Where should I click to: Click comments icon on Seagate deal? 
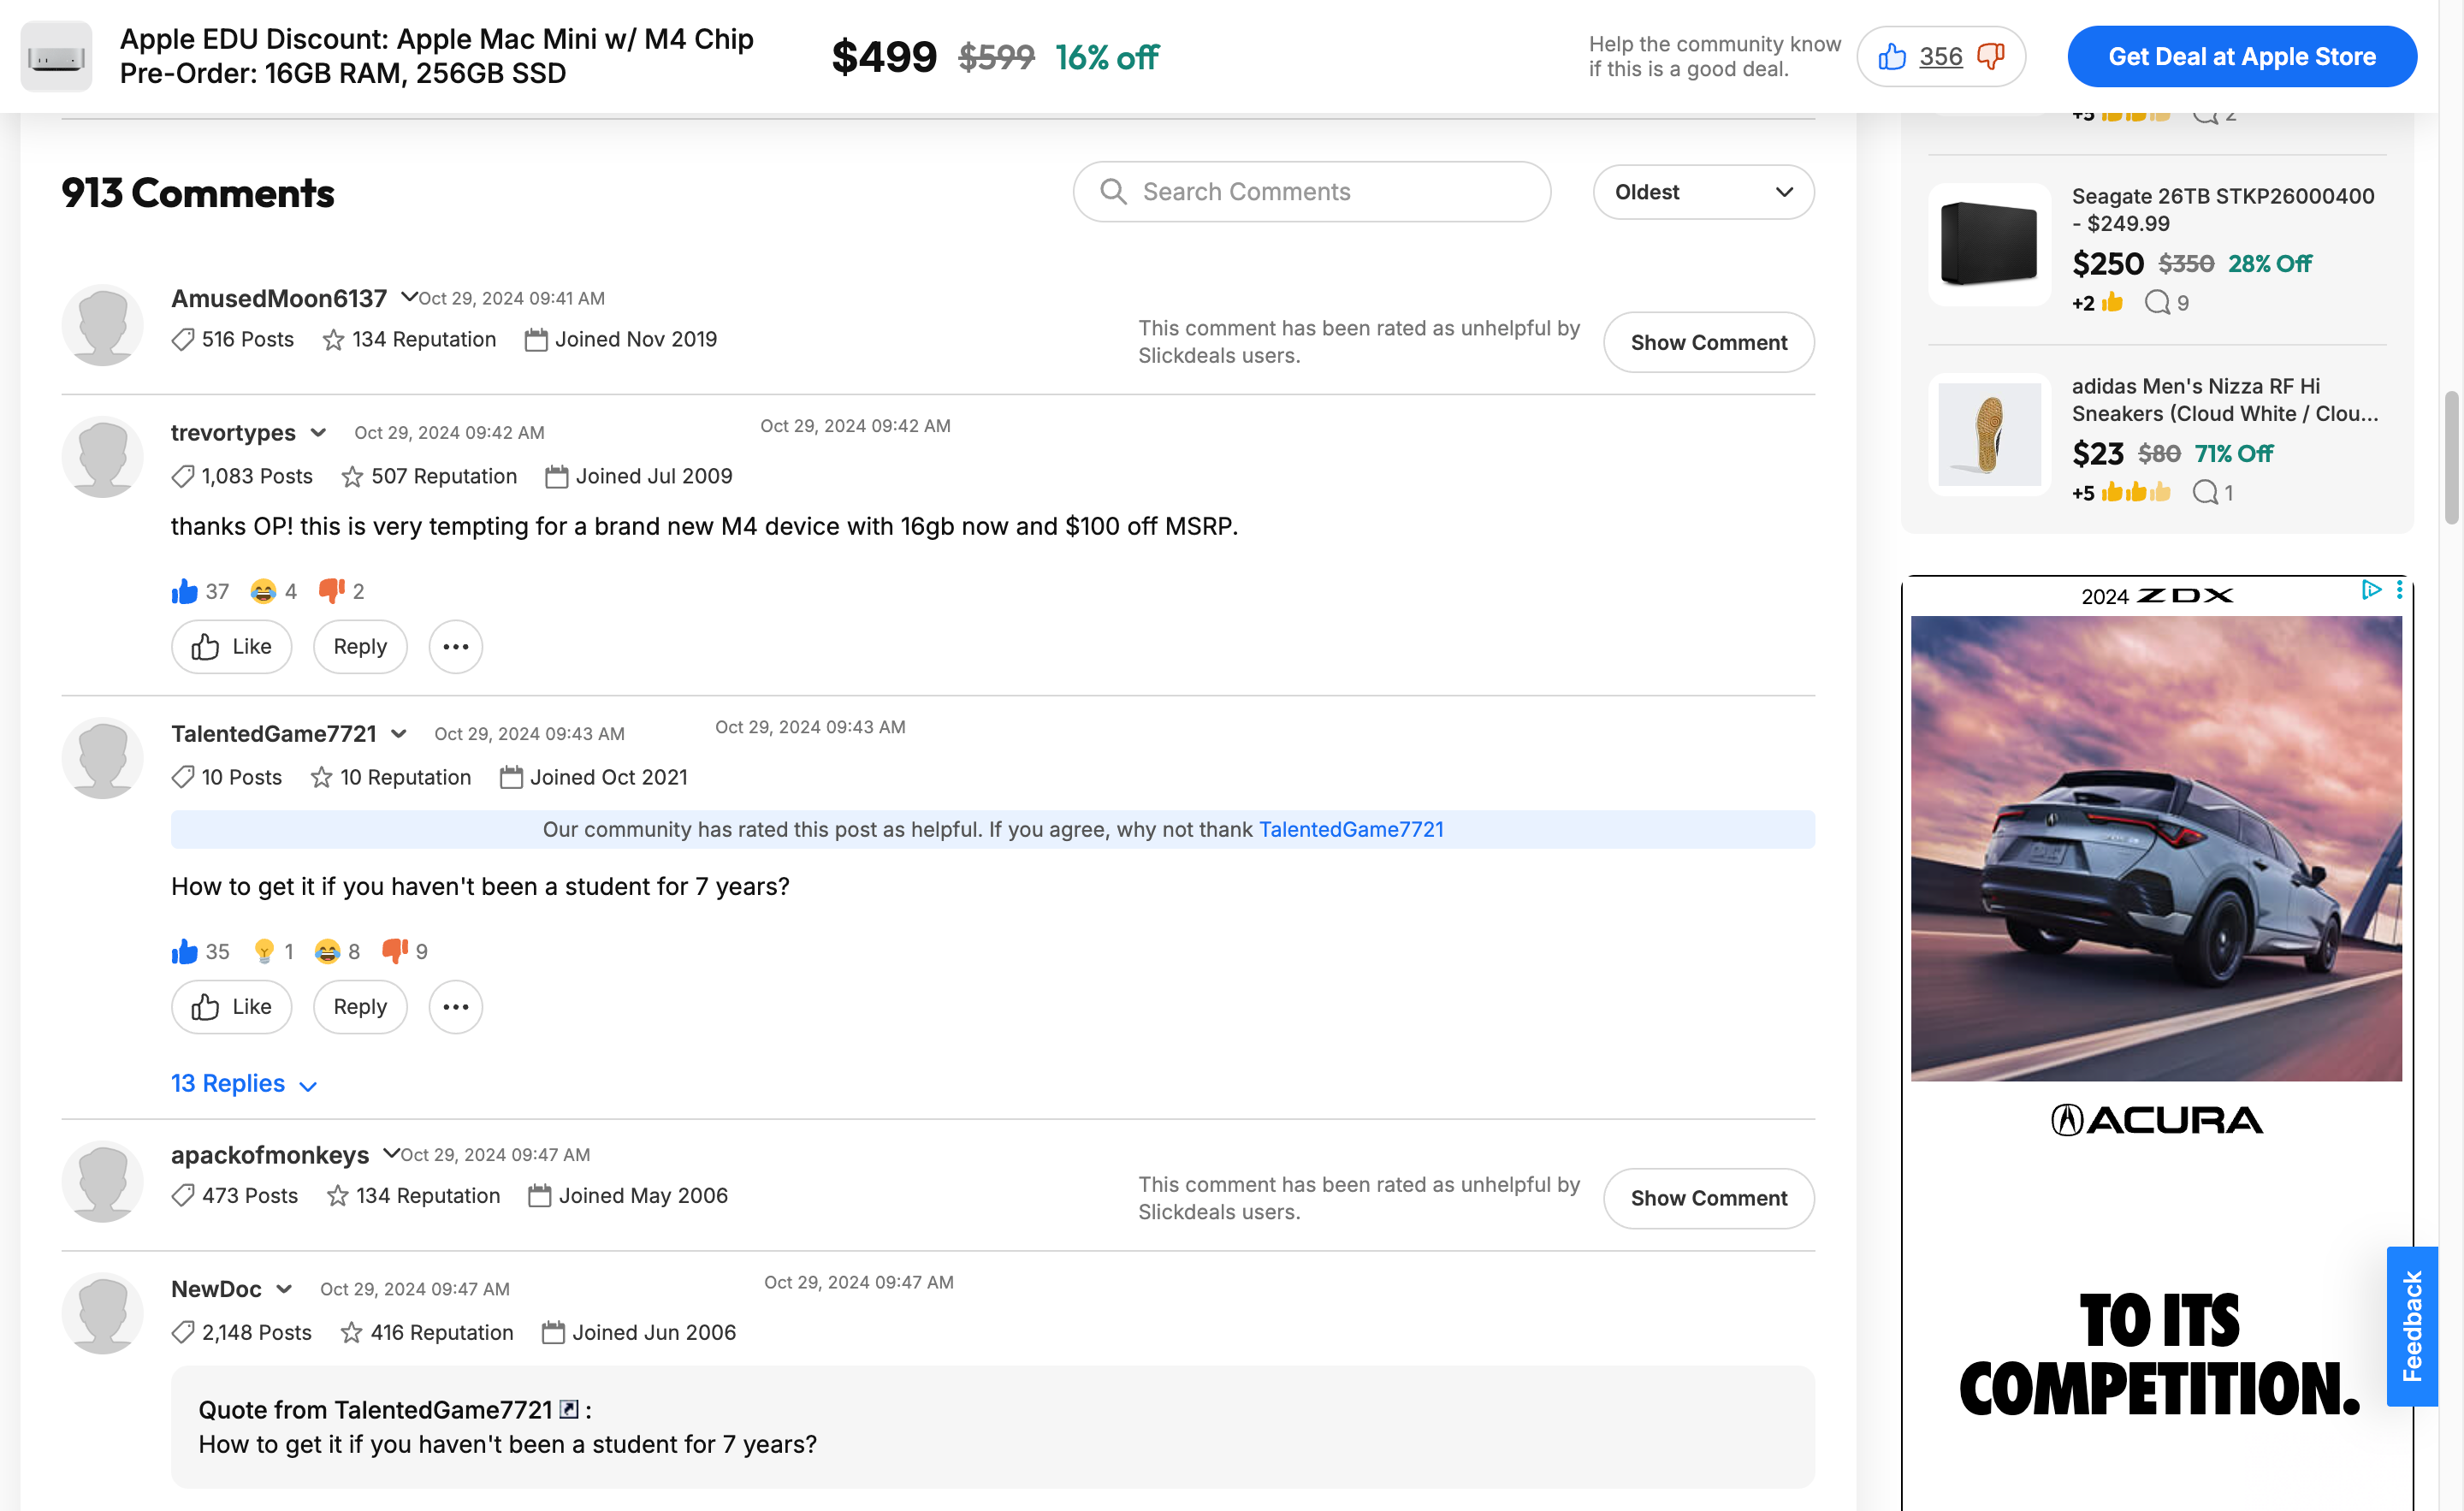pyautogui.click(x=2157, y=302)
